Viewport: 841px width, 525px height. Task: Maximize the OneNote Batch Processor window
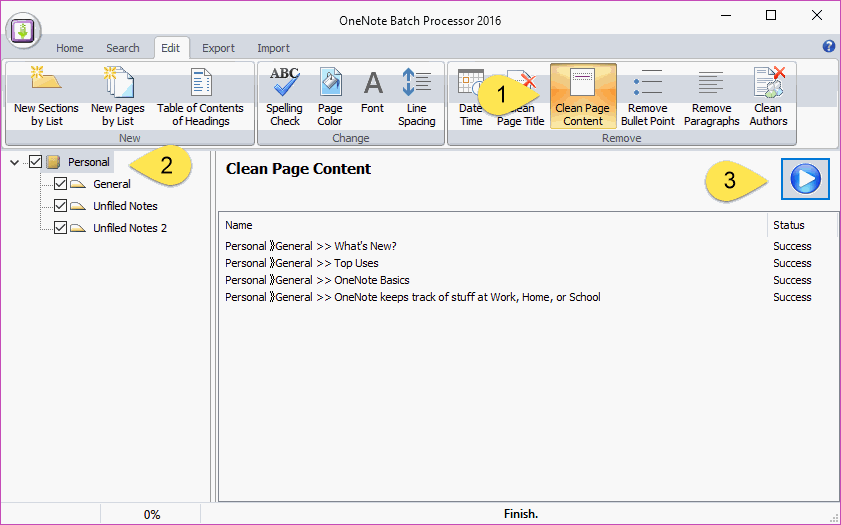click(771, 15)
